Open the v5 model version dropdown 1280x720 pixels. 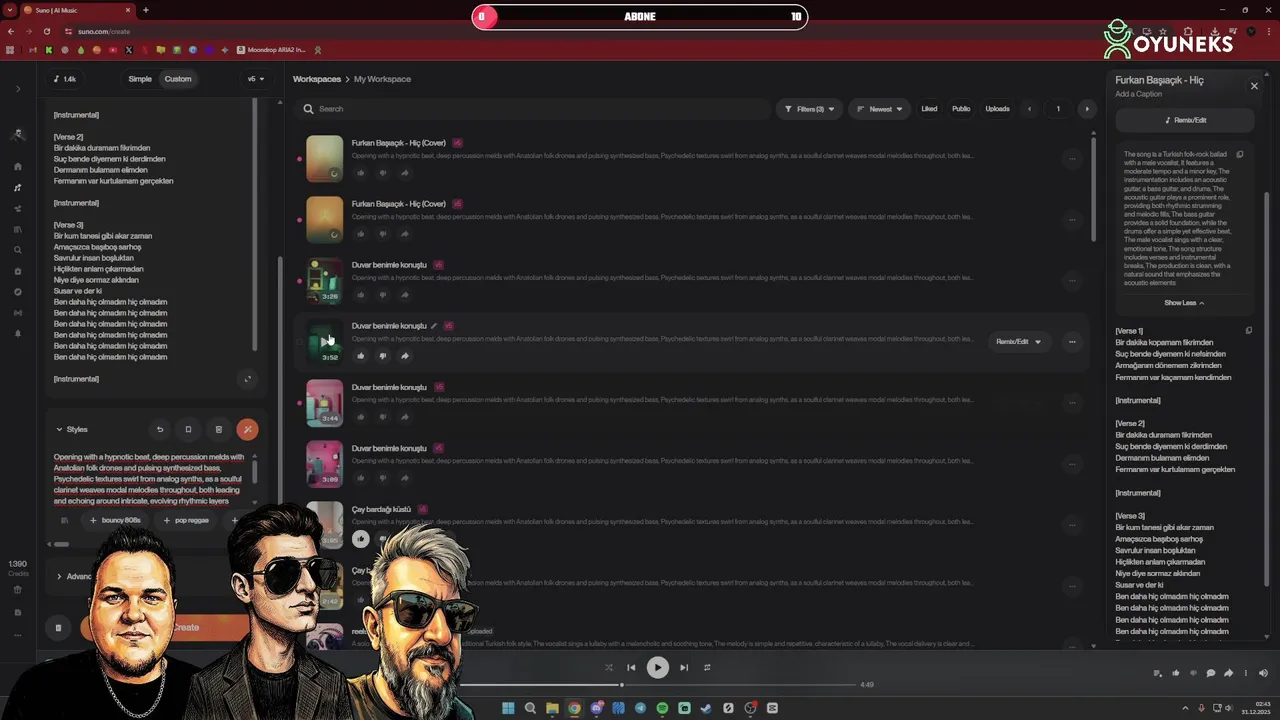[256, 79]
